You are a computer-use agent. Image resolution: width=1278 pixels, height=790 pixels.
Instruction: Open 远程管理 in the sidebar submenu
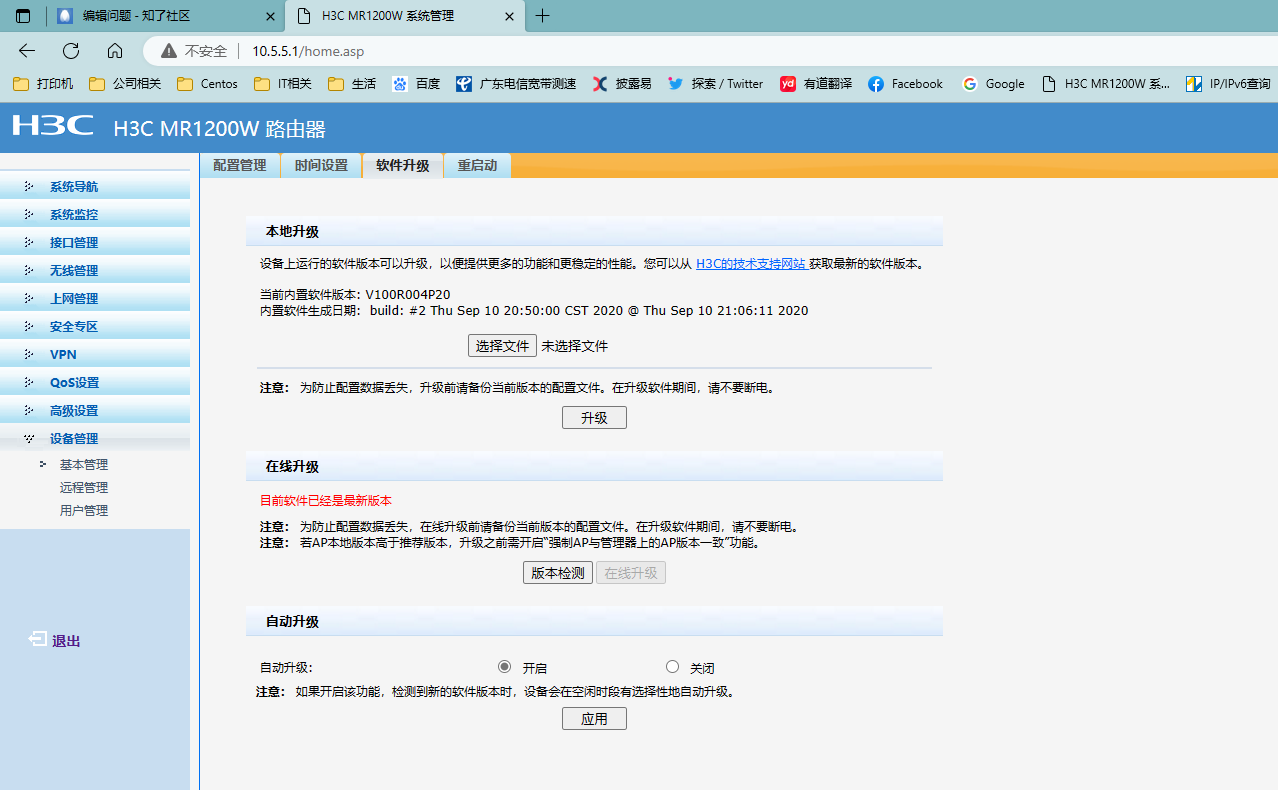point(84,488)
